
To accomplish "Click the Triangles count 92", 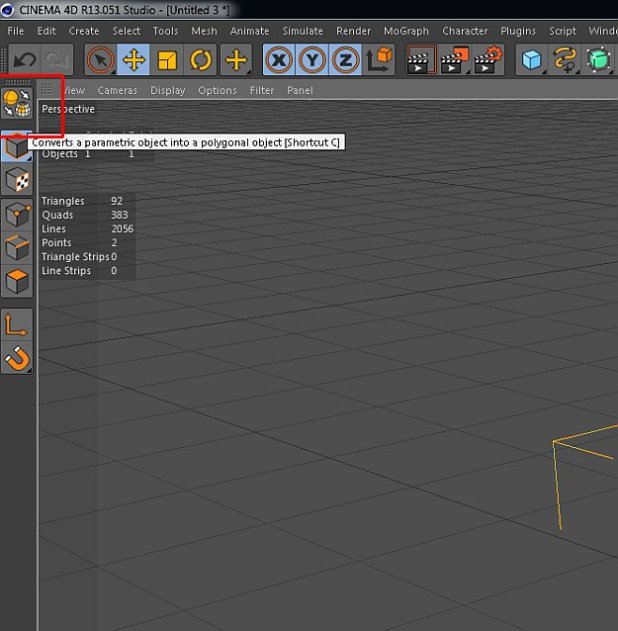I will [117, 201].
